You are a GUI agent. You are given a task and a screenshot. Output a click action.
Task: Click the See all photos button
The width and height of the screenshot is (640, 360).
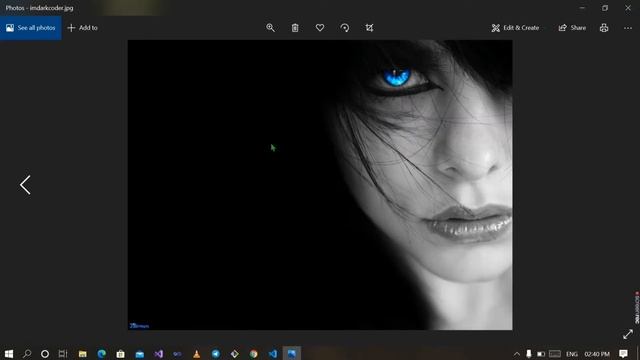(31, 28)
